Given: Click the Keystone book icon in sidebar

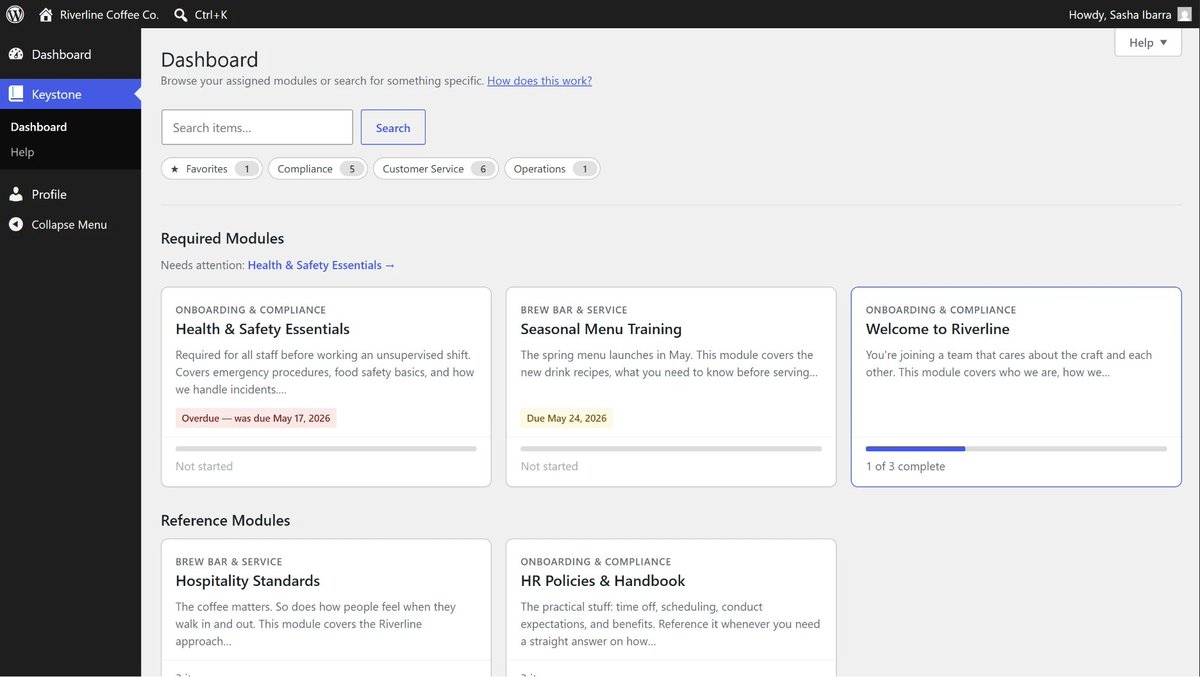Looking at the screenshot, I should tap(16, 94).
